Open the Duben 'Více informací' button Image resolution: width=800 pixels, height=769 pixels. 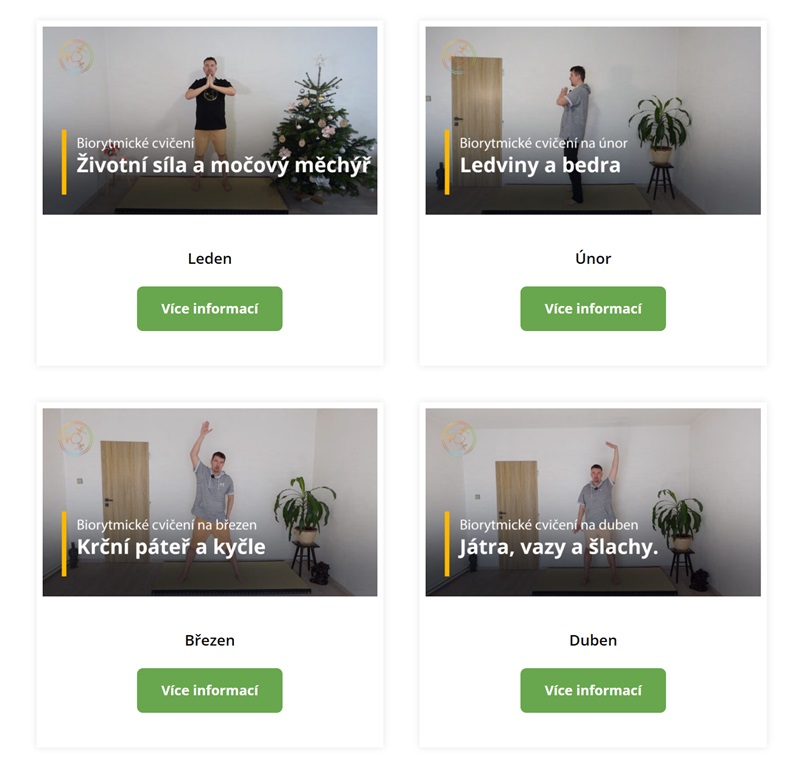593,690
